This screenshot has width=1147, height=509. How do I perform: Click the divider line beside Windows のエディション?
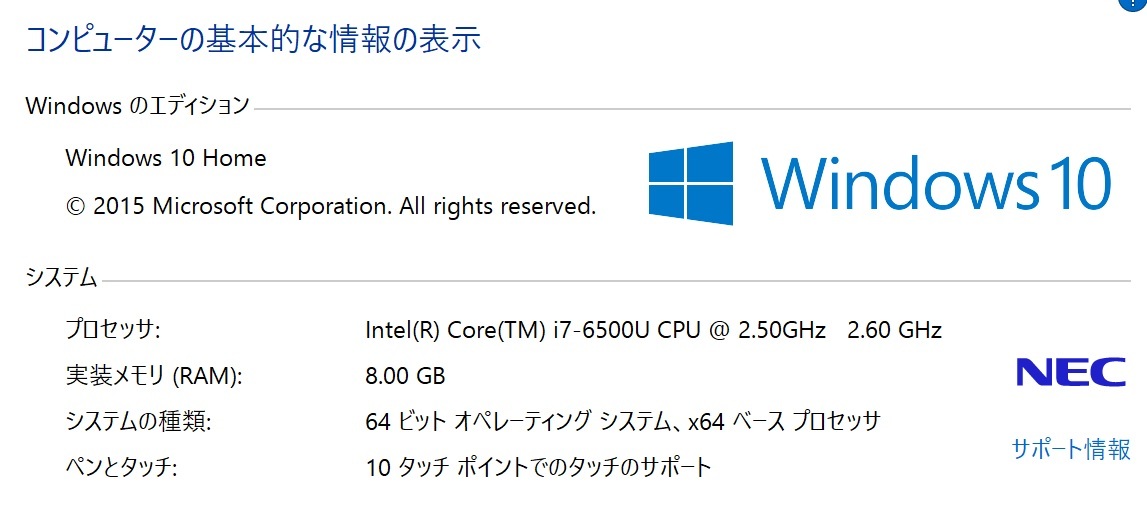click(691, 110)
